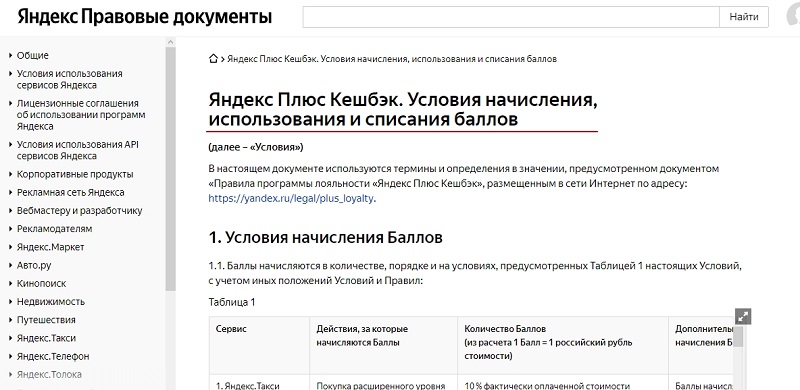
Task: Select Яндекс.Толока in sidebar
Action: tap(49, 374)
